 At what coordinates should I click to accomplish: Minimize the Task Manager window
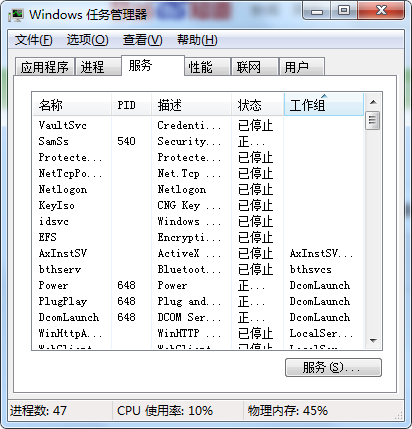pyautogui.click(x=316, y=11)
